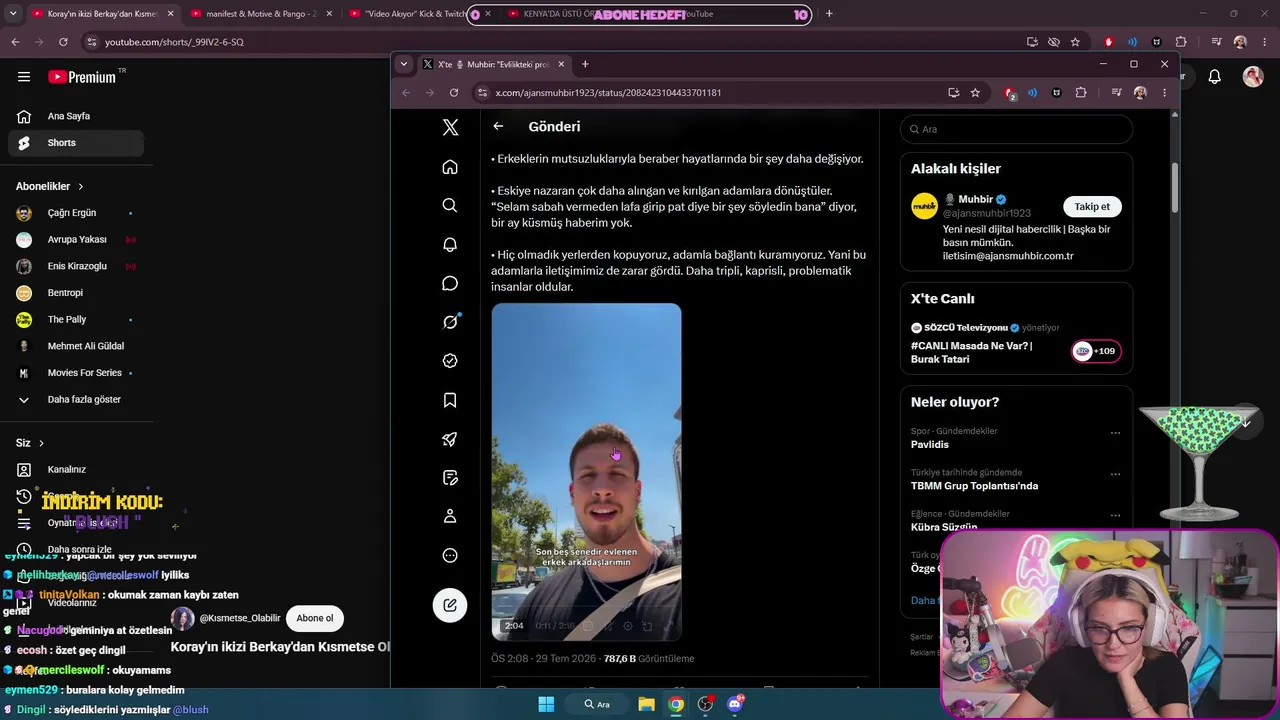Open File Explorer from taskbar
This screenshot has height=720, width=1280.
(646, 704)
